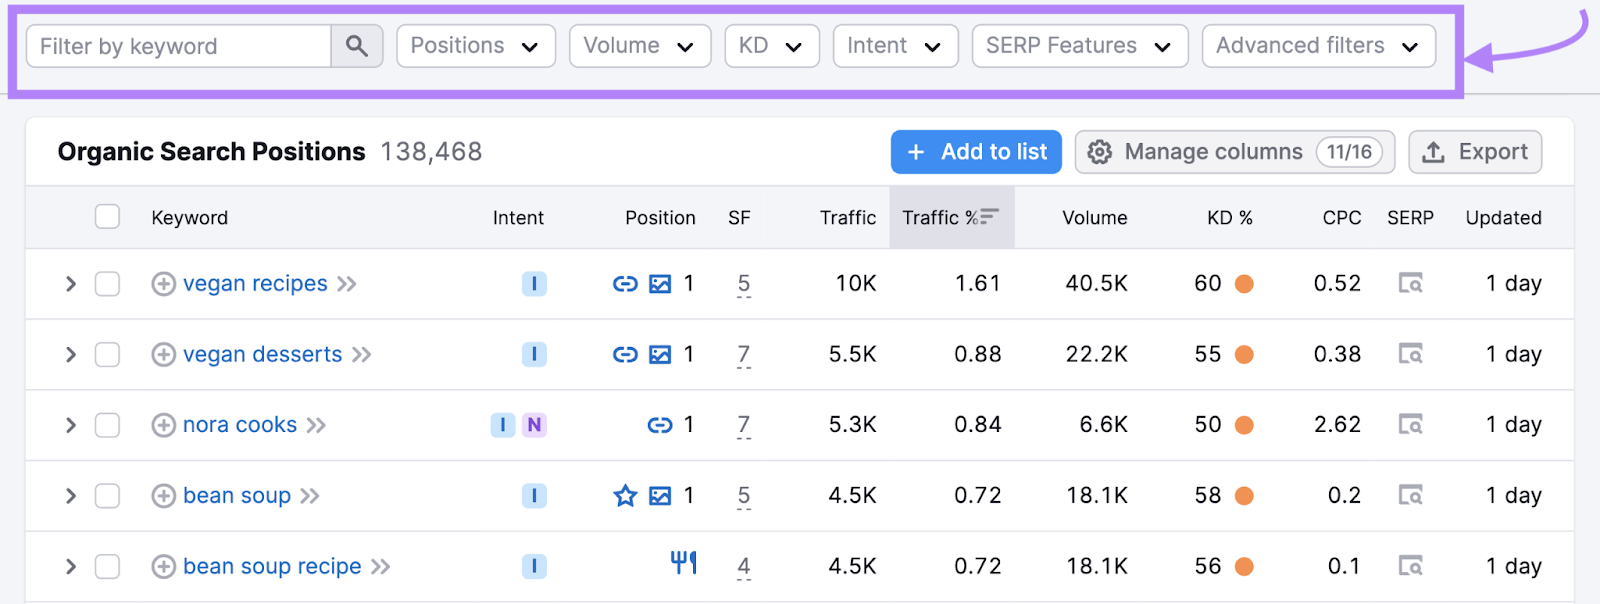Open SERP snapshot icon for bean soup recipe
Image resolution: width=1600 pixels, height=604 pixels.
click(1410, 567)
